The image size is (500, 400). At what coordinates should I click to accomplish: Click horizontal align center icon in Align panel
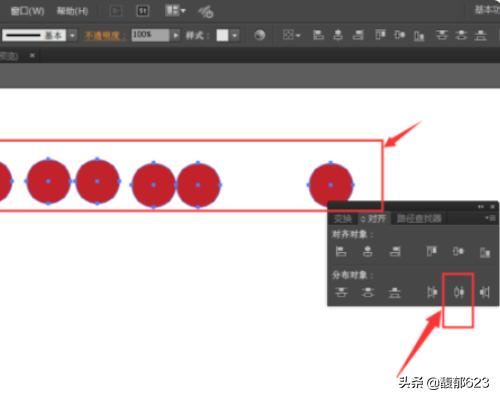(368, 251)
